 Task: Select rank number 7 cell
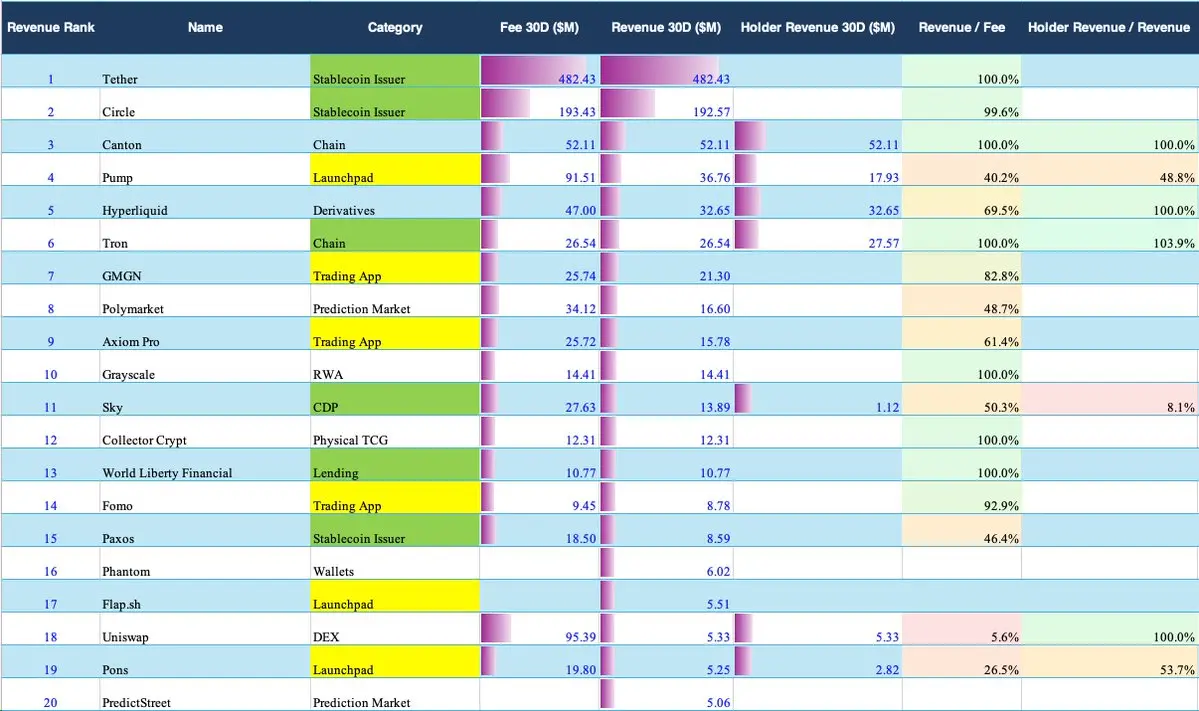[x=50, y=268]
